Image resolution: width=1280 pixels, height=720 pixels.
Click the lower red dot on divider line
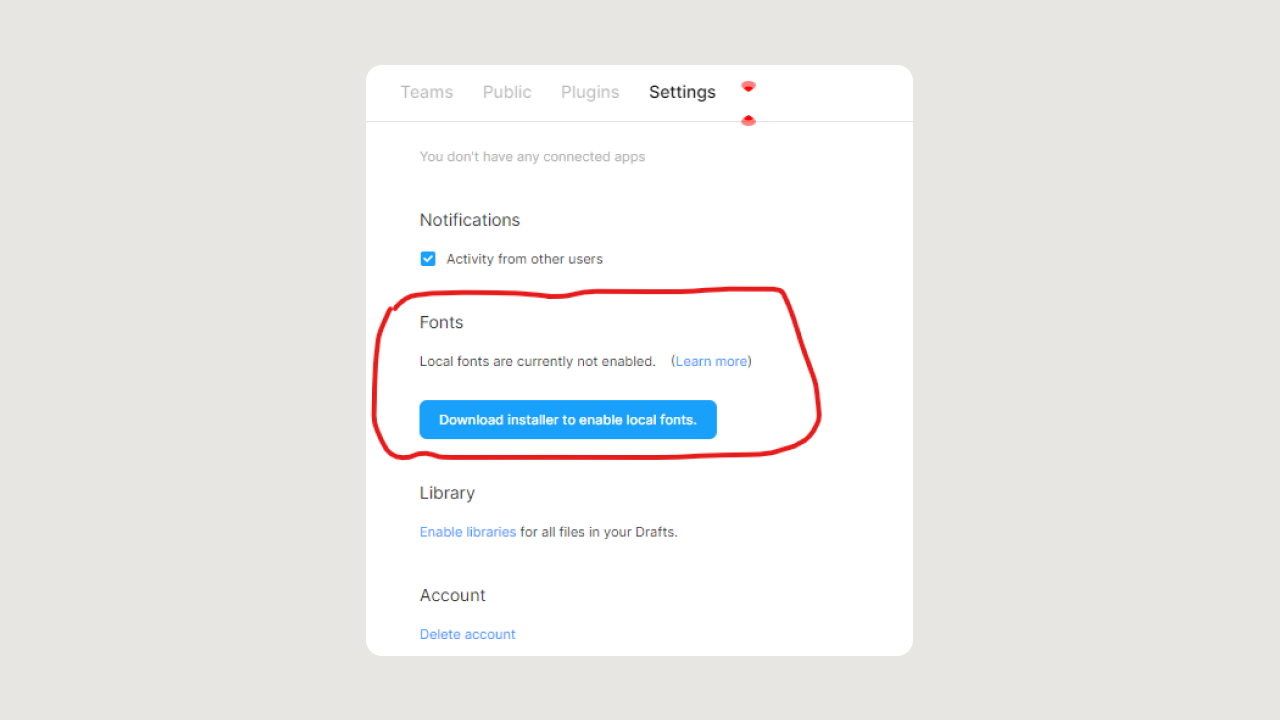tap(748, 121)
